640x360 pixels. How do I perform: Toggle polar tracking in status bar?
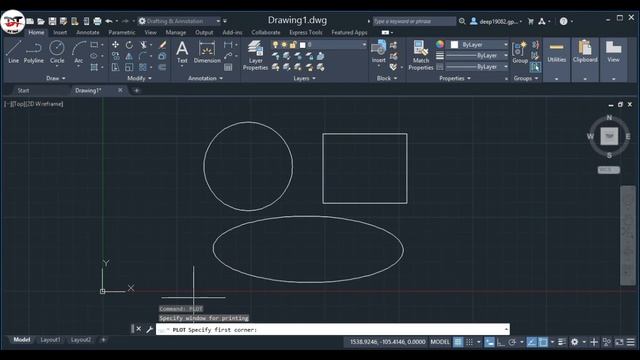tap(512, 342)
